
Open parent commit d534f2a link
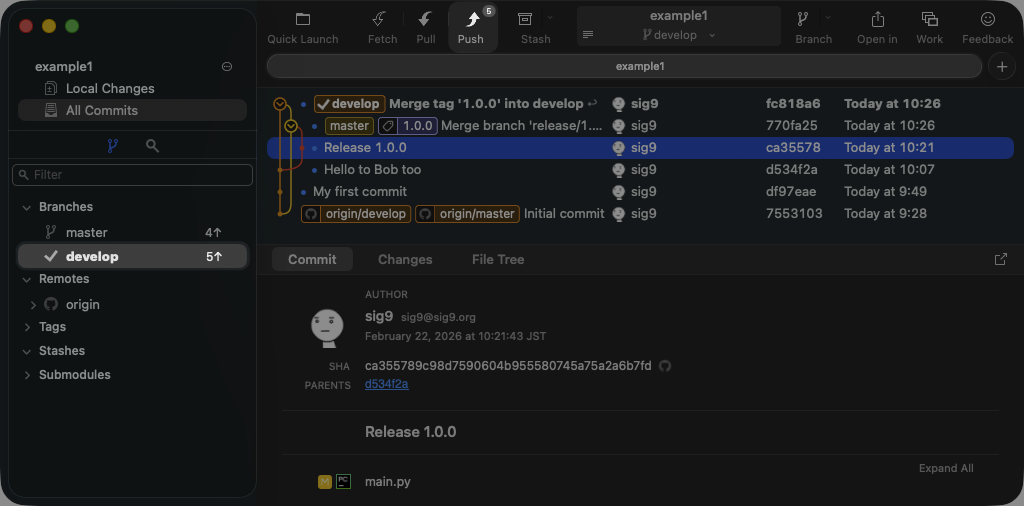pos(386,384)
